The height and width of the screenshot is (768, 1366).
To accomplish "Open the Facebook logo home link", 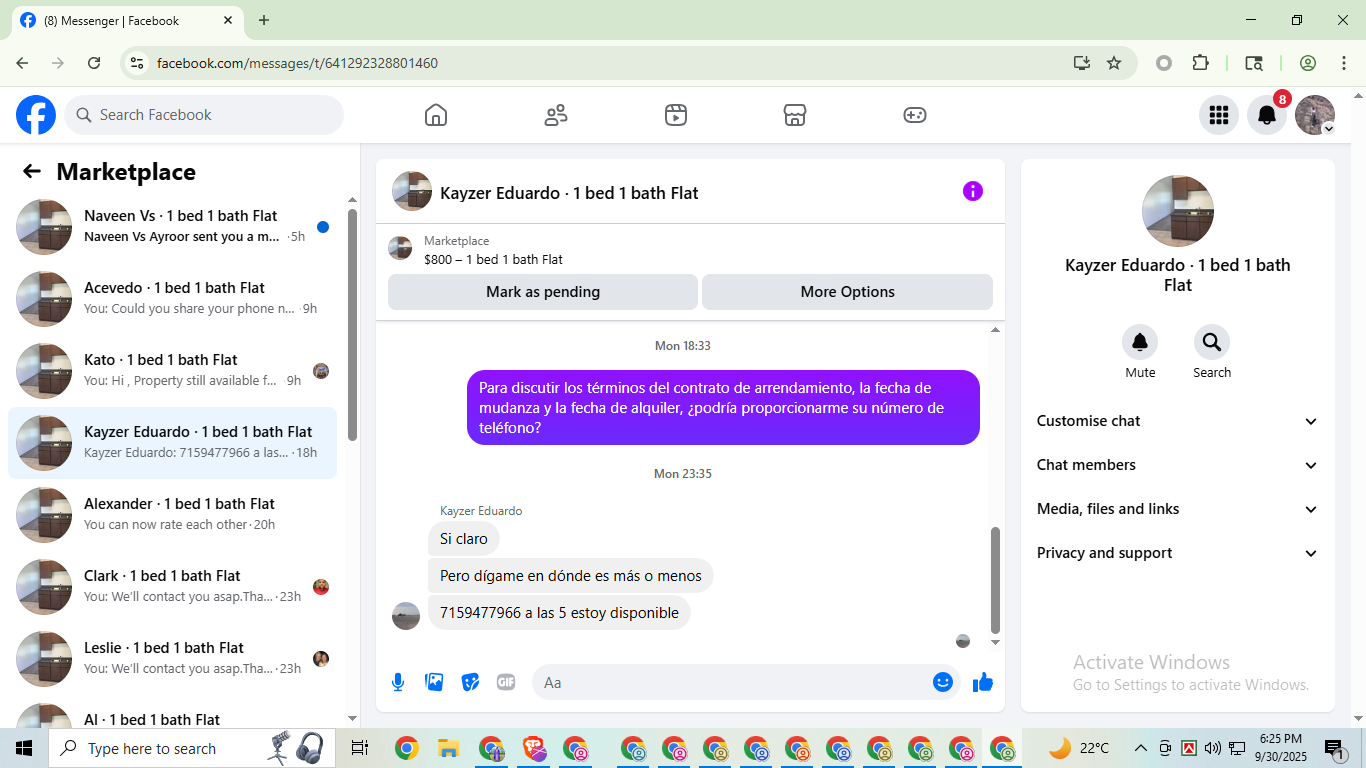I will [36, 115].
